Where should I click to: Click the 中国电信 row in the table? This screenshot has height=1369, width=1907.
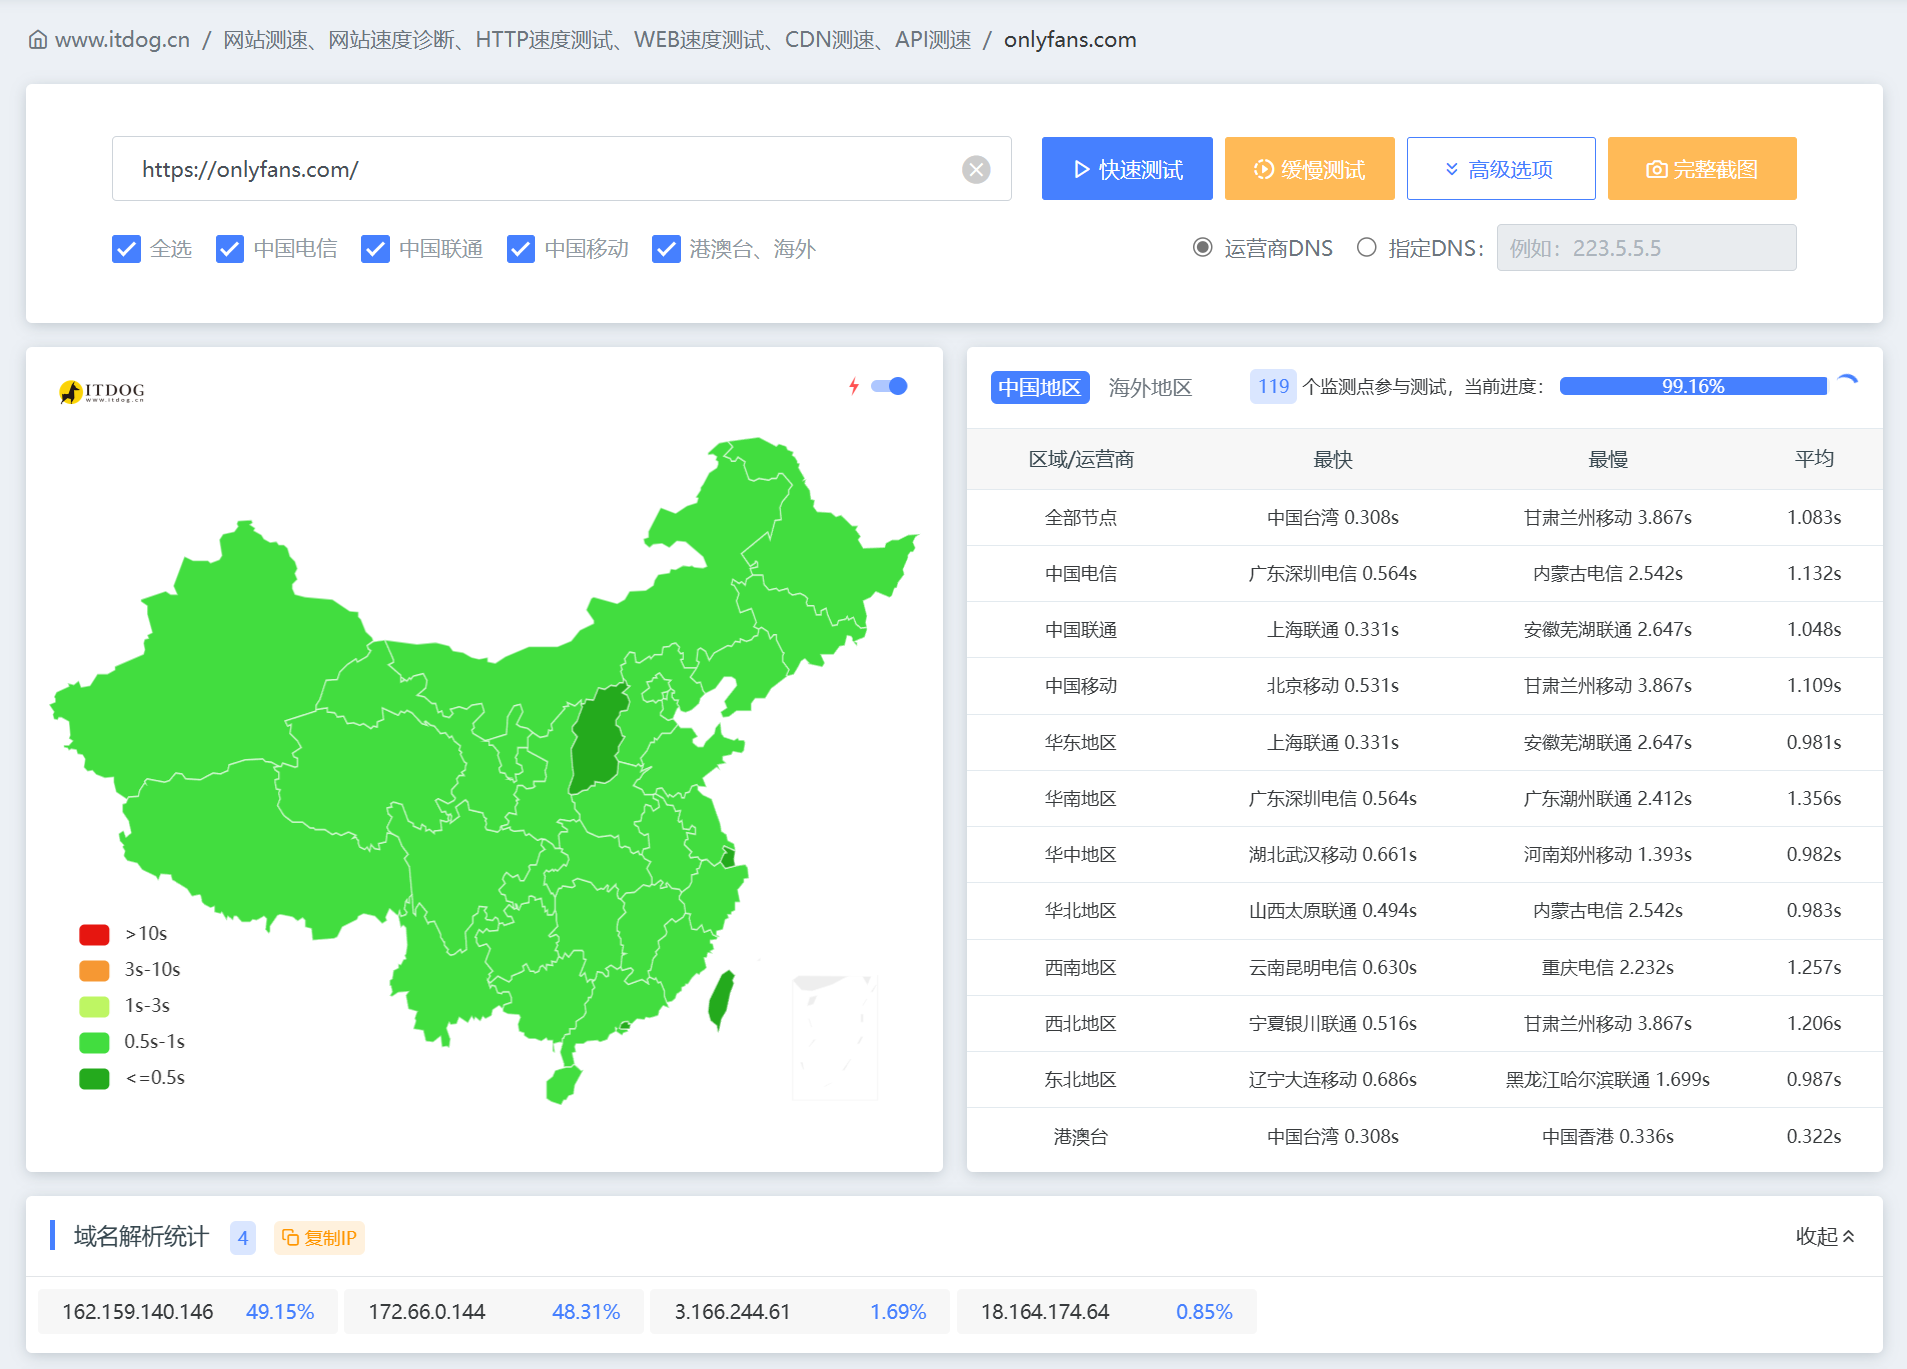click(1425, 574)
